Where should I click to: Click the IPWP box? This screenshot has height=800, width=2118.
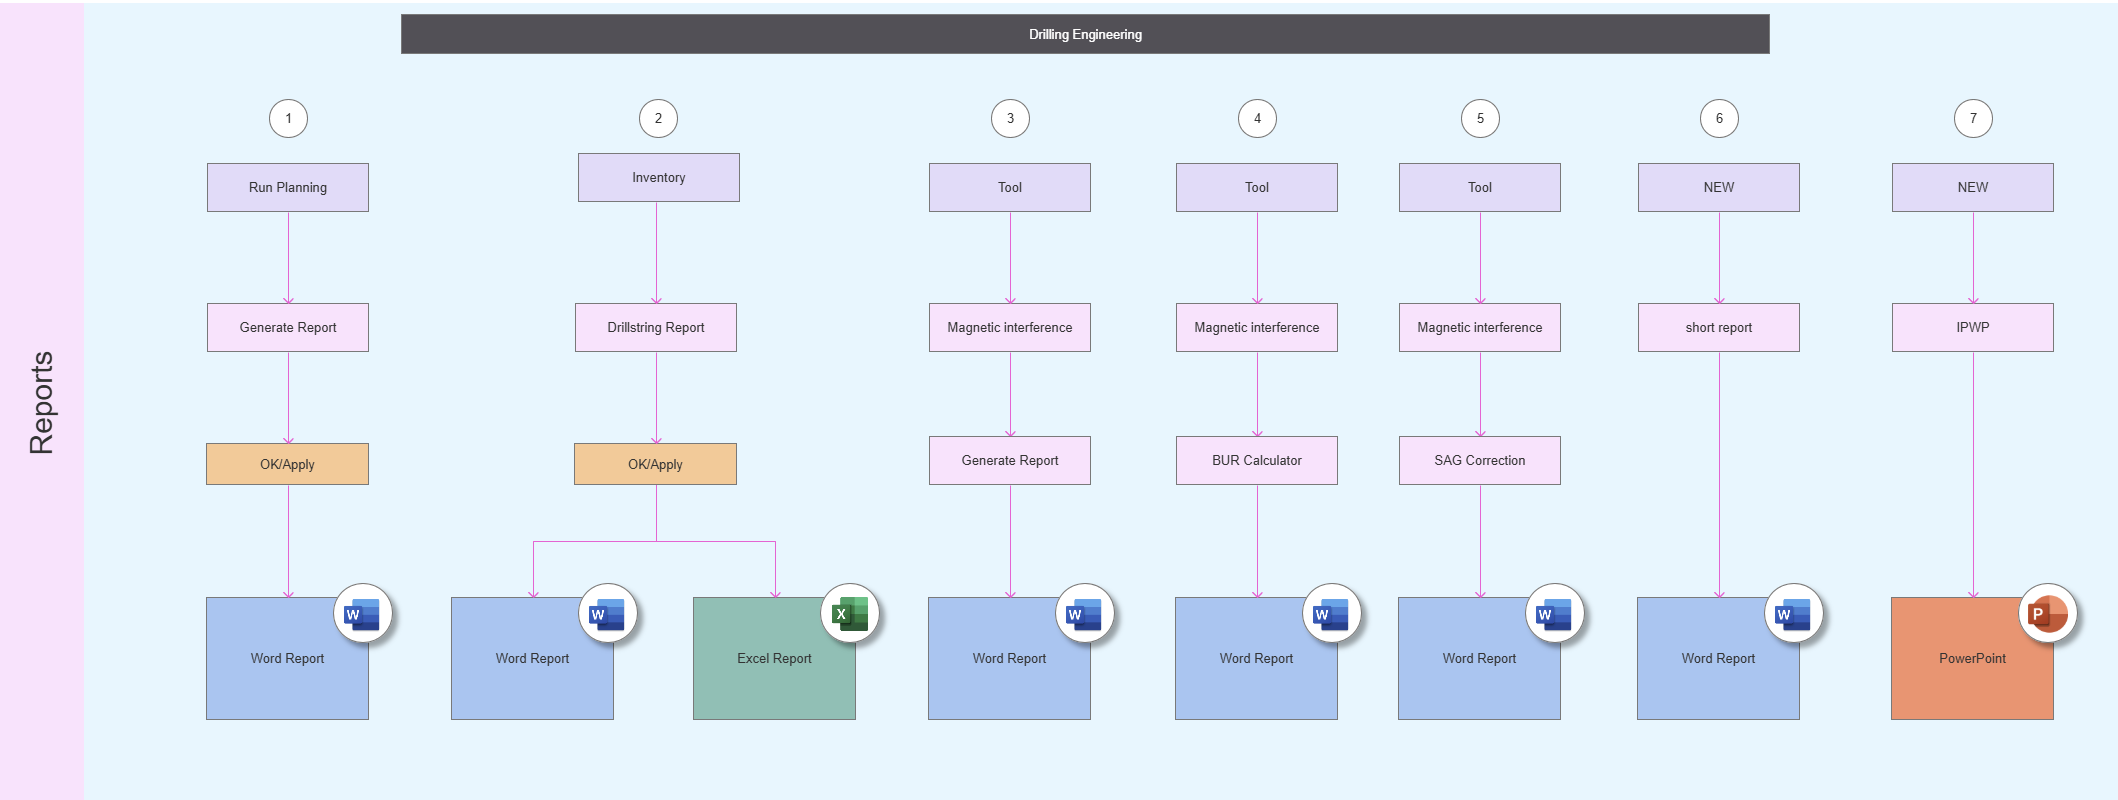coord(1973,327)
